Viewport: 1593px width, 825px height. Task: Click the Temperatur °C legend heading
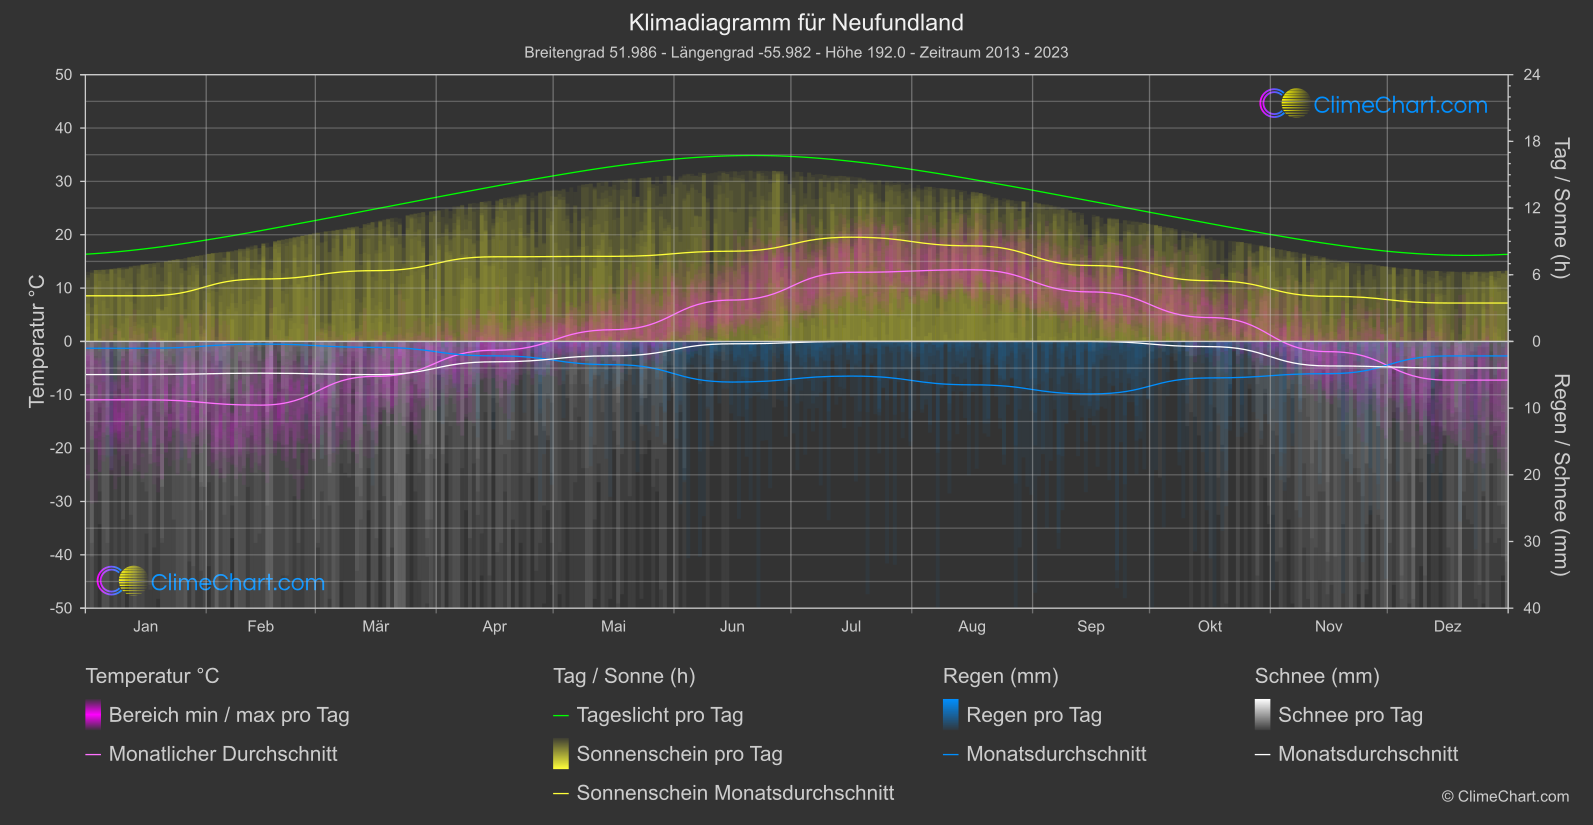152,676
